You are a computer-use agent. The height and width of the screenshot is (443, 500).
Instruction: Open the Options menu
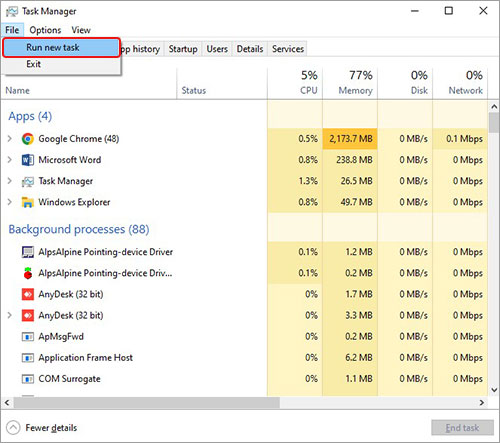pyautogui.click(x=45, y=30)
